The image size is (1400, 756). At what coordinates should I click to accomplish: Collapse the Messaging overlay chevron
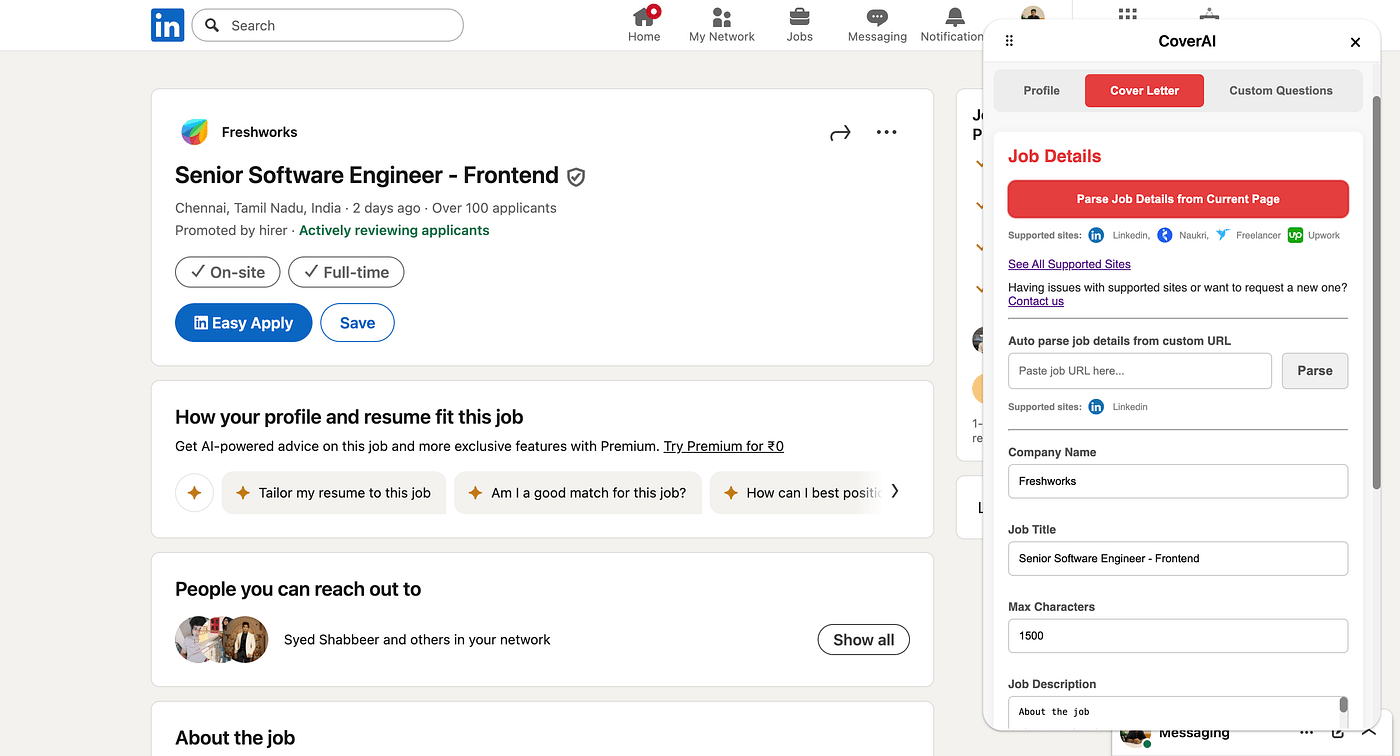[x=1369, y=733]
